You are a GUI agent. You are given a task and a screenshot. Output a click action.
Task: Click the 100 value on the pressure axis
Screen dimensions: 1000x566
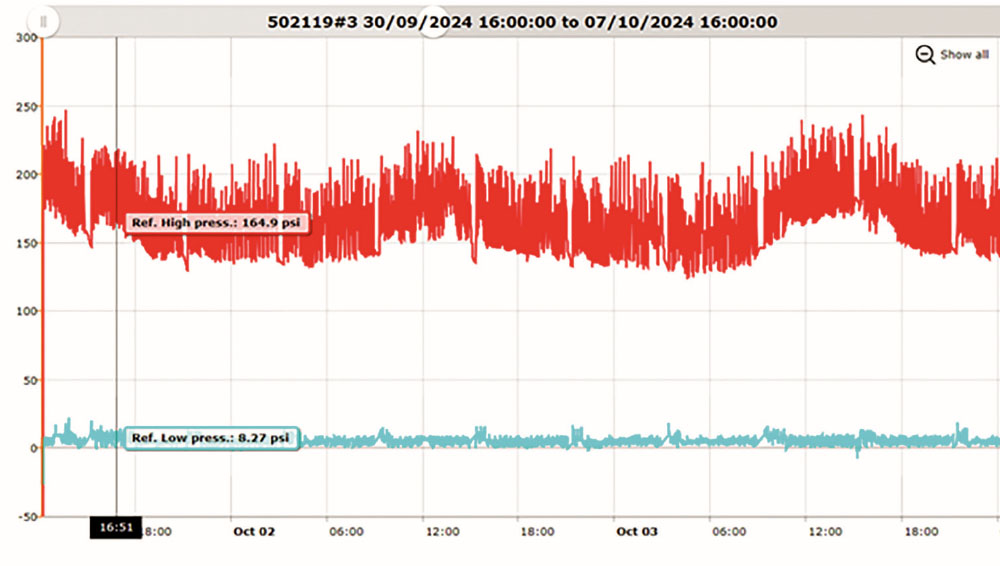point(25,311)
